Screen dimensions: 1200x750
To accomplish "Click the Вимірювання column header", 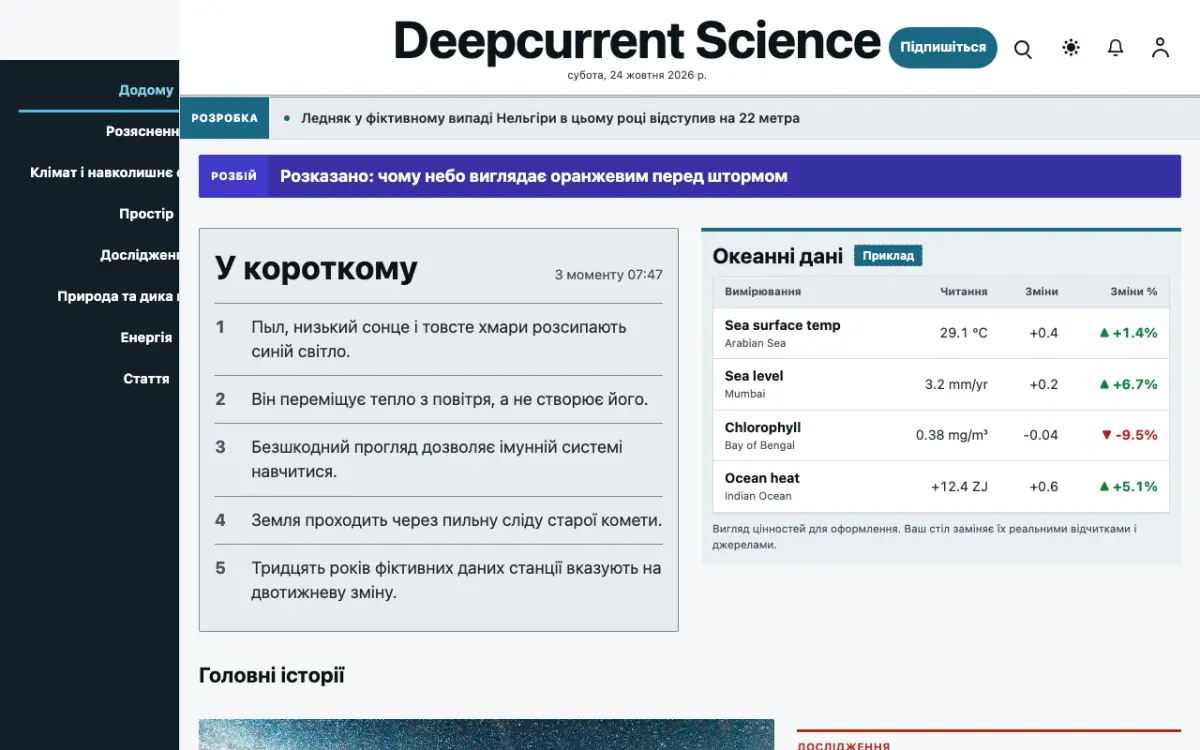I will [x=763, y=292].
